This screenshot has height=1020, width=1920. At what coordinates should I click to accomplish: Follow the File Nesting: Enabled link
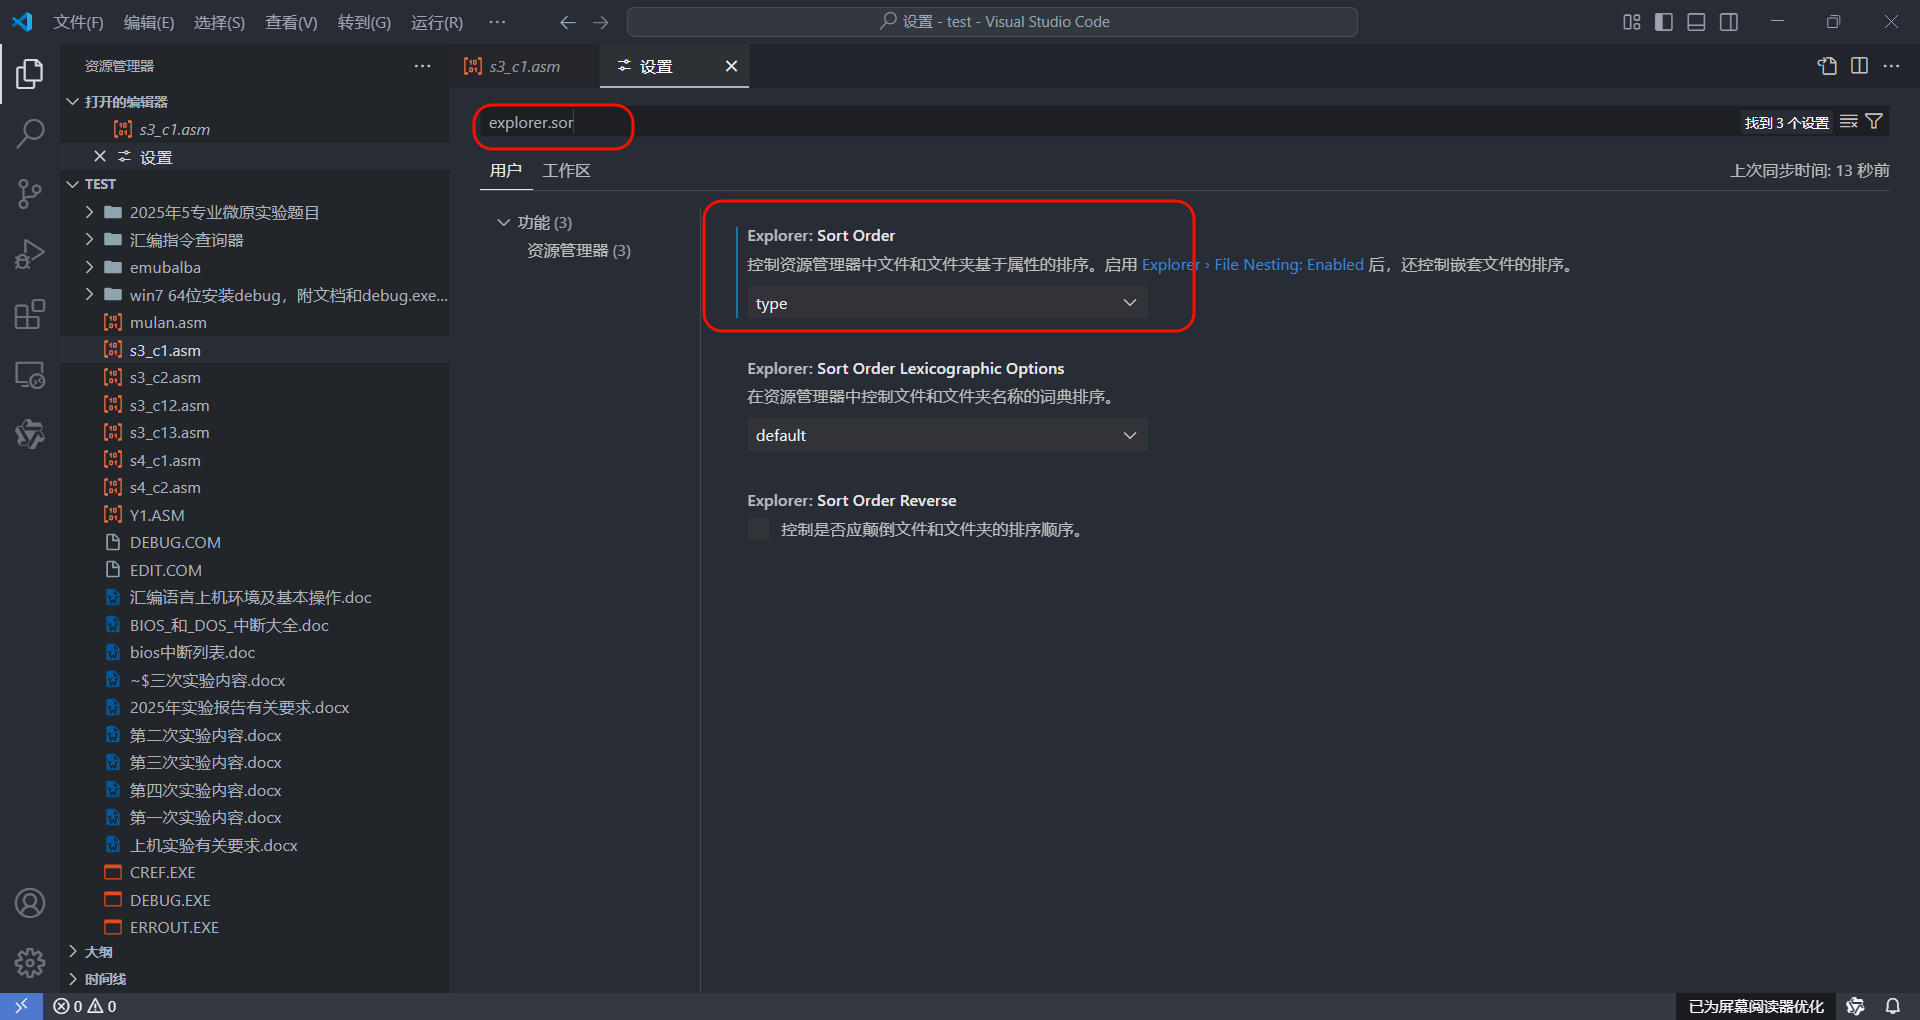[1253, 264]
